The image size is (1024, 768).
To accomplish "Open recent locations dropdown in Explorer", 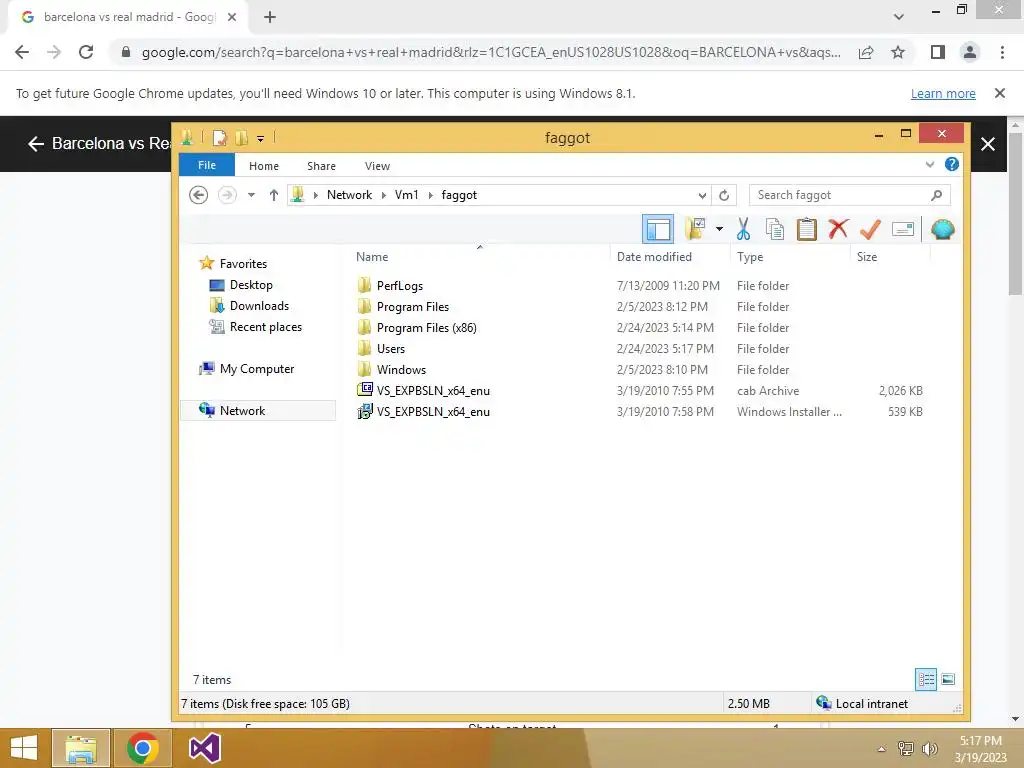I will point(251,195).
